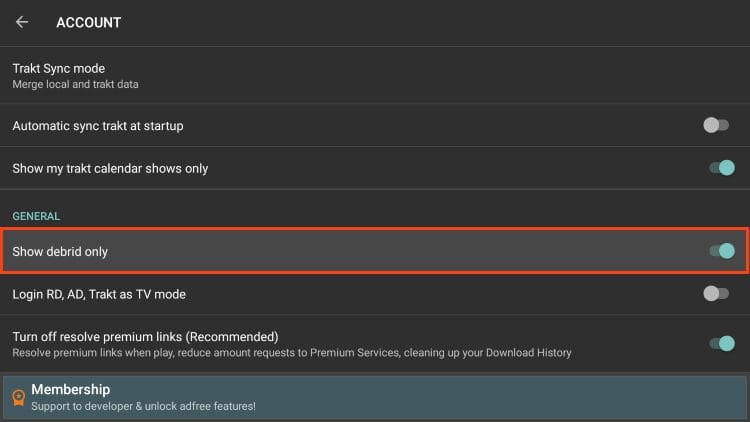This screenshot has height=422, width=750.
Task: Turn off the Show debrid only switch
Action: coord(722,251)
